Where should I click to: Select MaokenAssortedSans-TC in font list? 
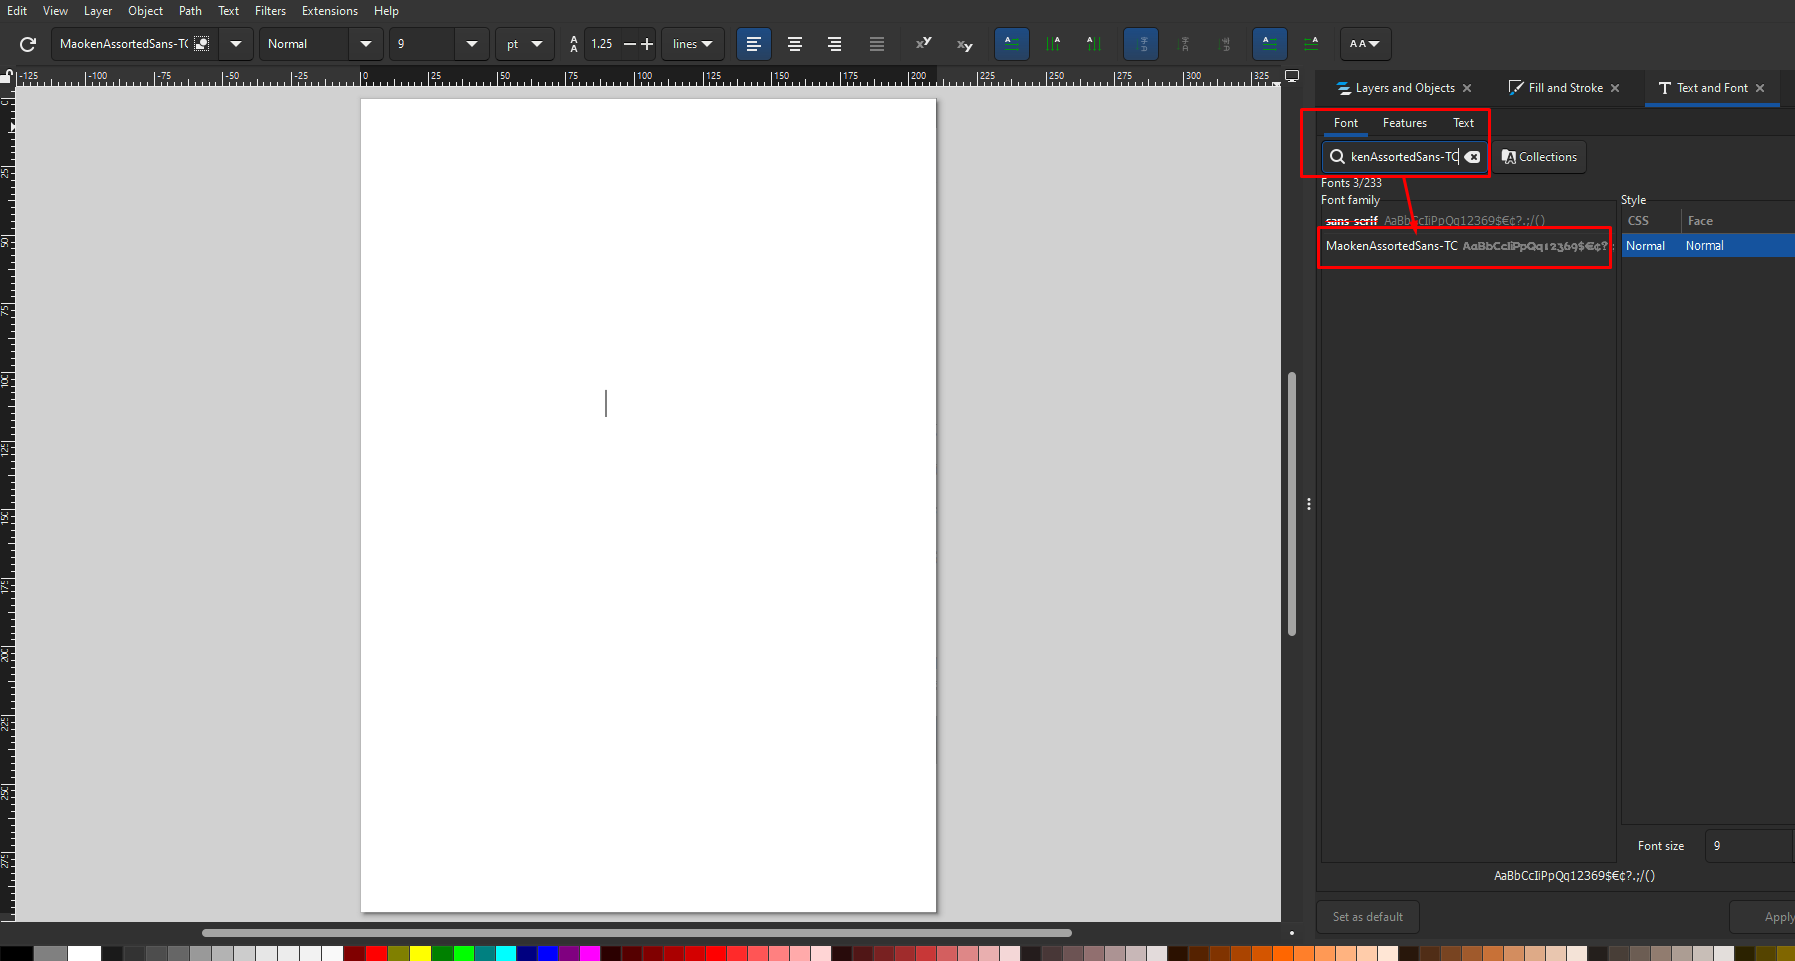point(1391,246)
